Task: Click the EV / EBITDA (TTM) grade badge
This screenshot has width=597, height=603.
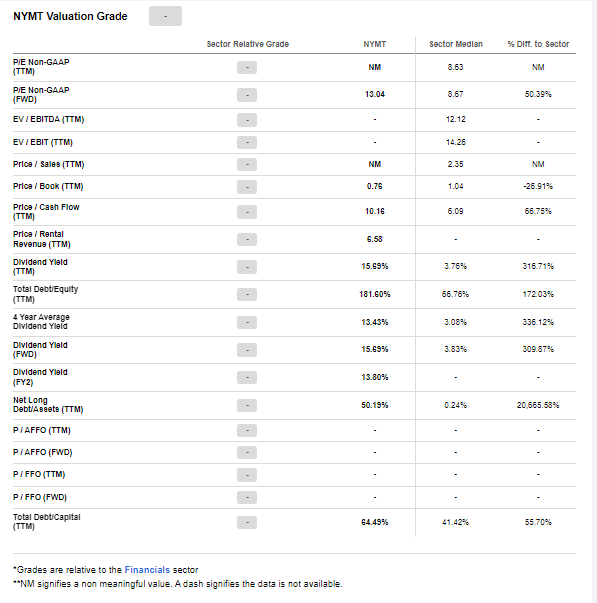Action: pos(247,120)
